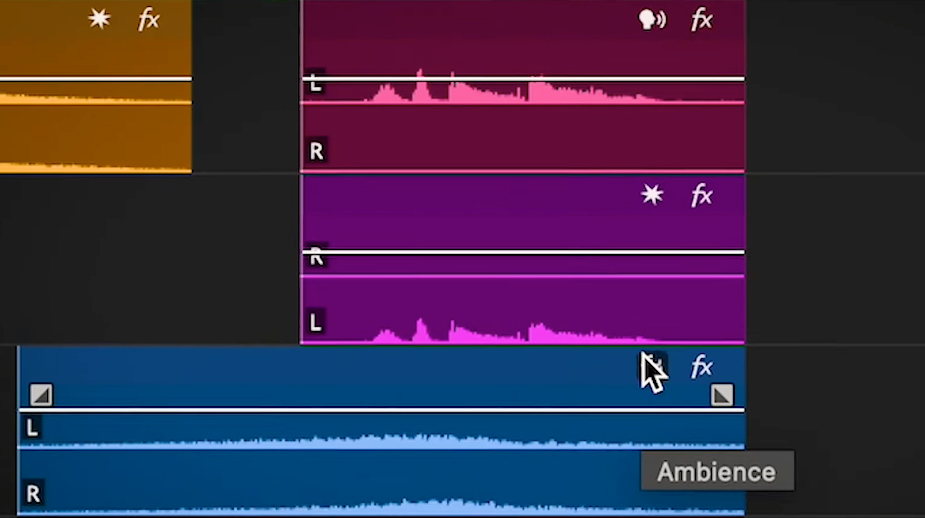Click the volume line on the maroon clip
Image resolution: width=925 pixels, height=518 pixels.
click(x=523, y=78)
